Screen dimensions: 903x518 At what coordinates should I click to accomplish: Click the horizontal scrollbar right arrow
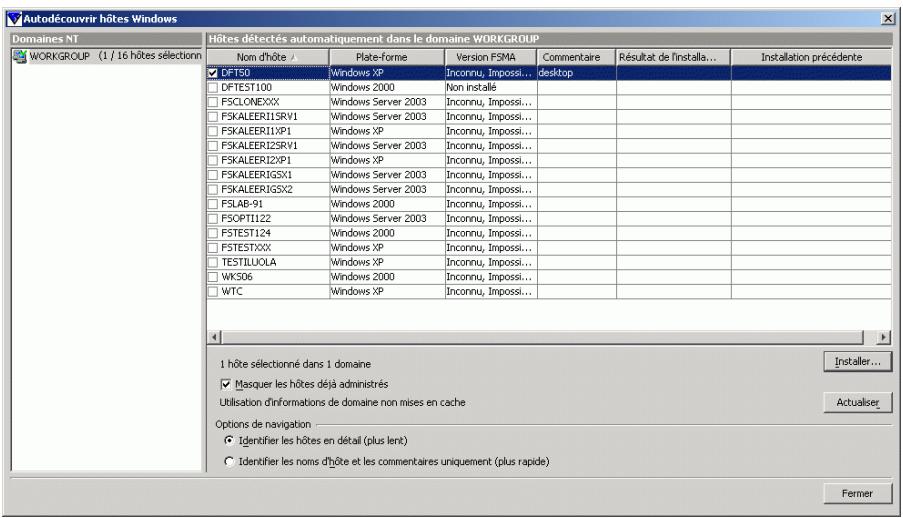(x=884, y=337)
